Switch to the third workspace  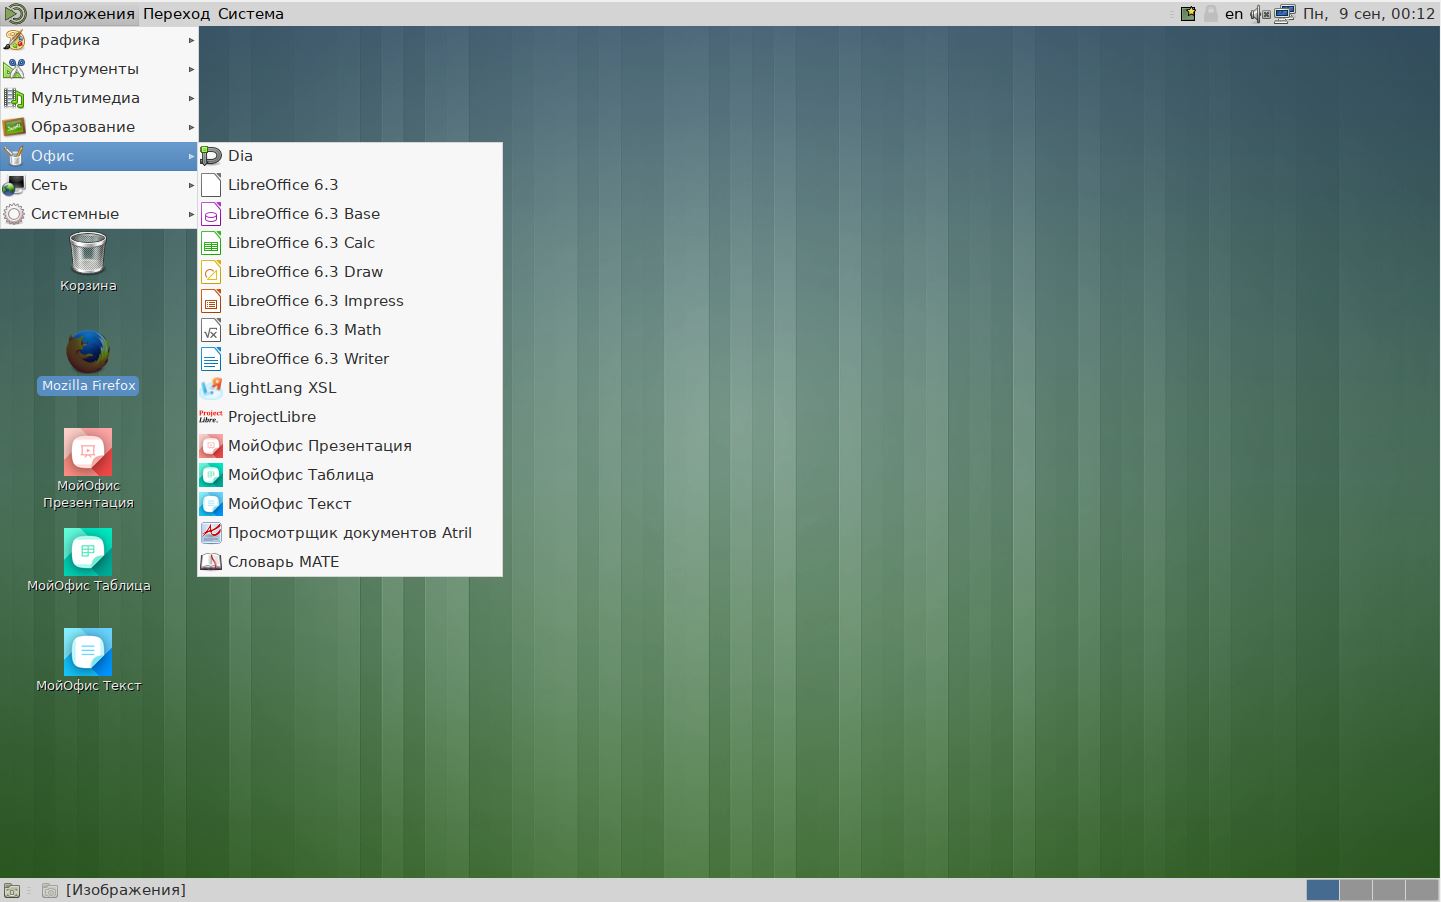(1389, 890)
